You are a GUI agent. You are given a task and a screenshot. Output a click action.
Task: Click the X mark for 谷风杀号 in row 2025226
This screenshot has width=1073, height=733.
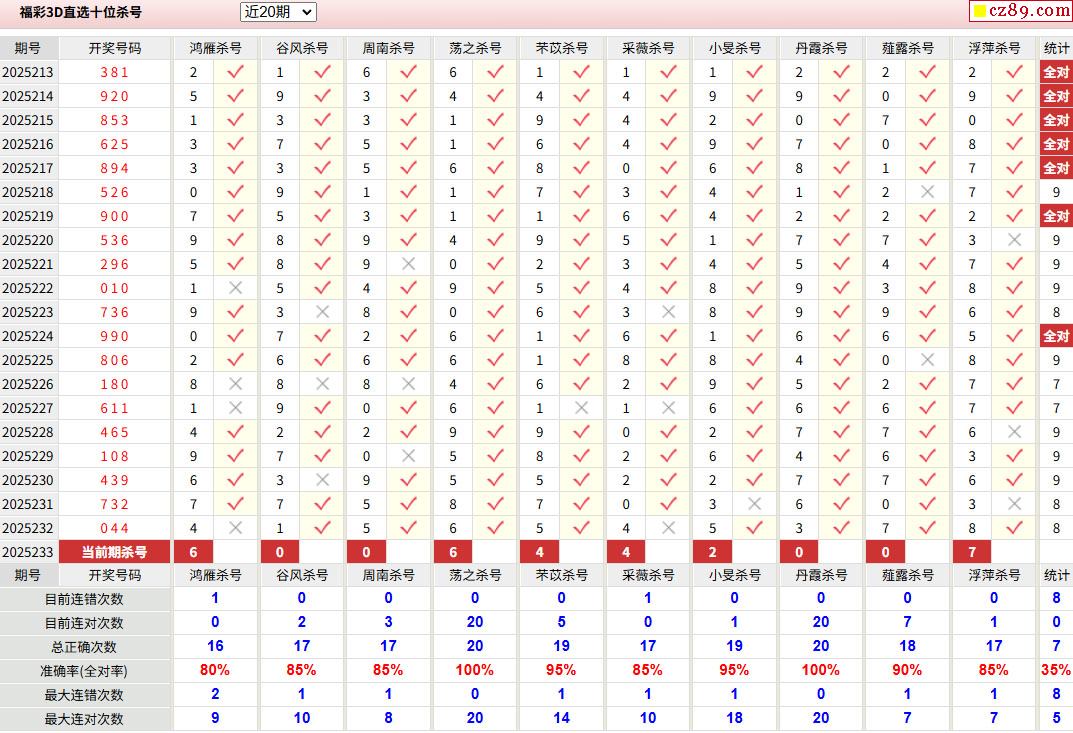(322, 384)
